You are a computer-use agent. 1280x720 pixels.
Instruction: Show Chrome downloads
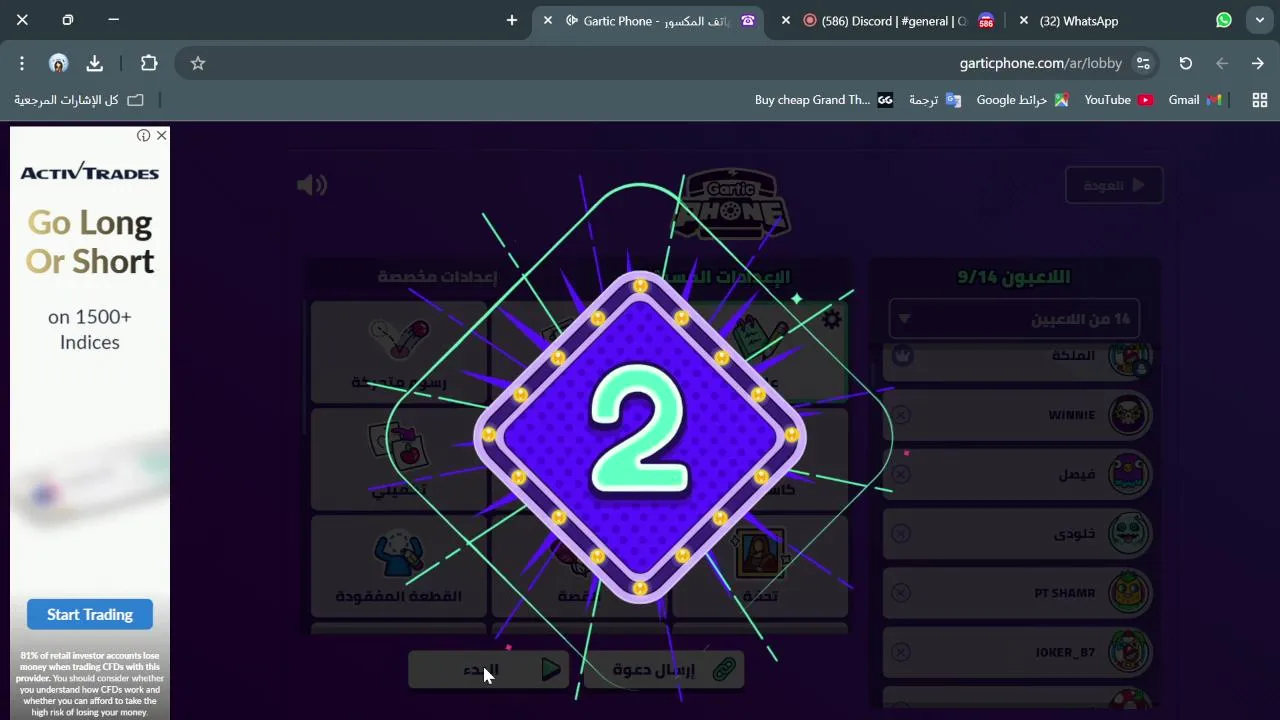95,63
